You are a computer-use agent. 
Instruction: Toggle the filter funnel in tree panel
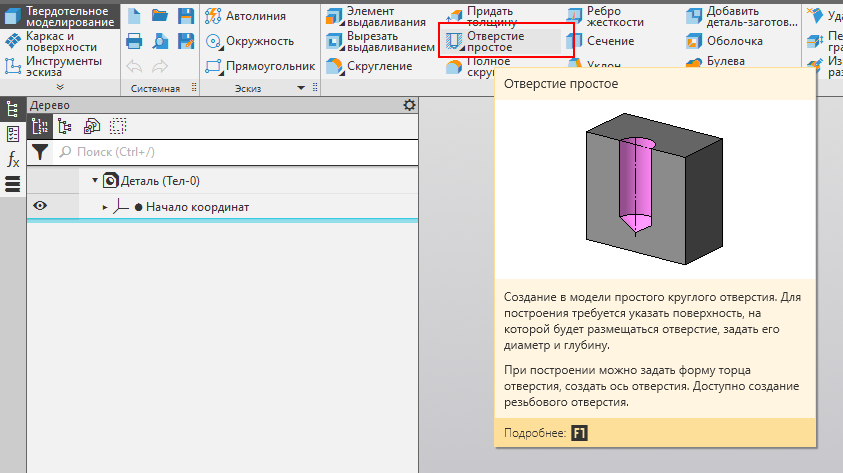click(x=39, y=152)
